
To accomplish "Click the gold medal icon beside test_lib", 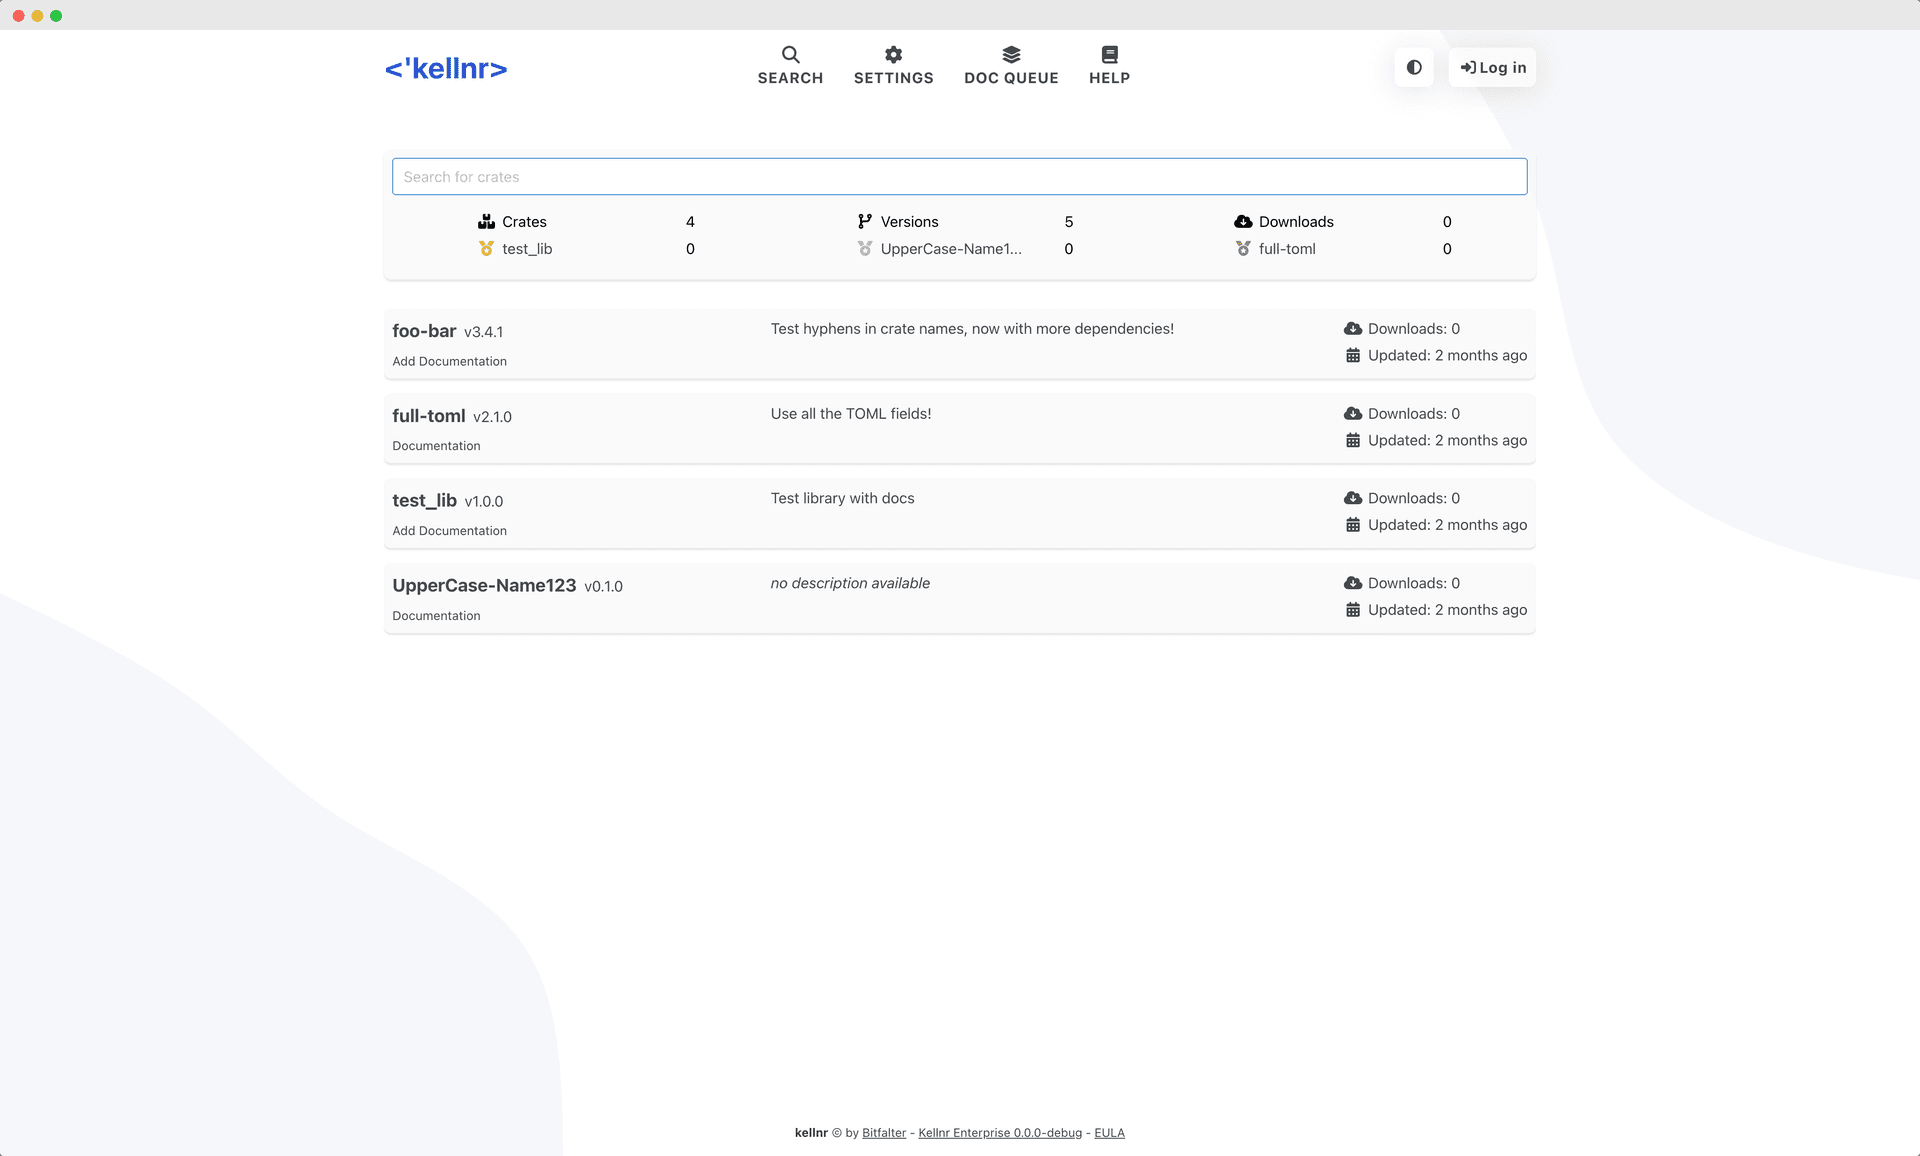I will point(487,248).
